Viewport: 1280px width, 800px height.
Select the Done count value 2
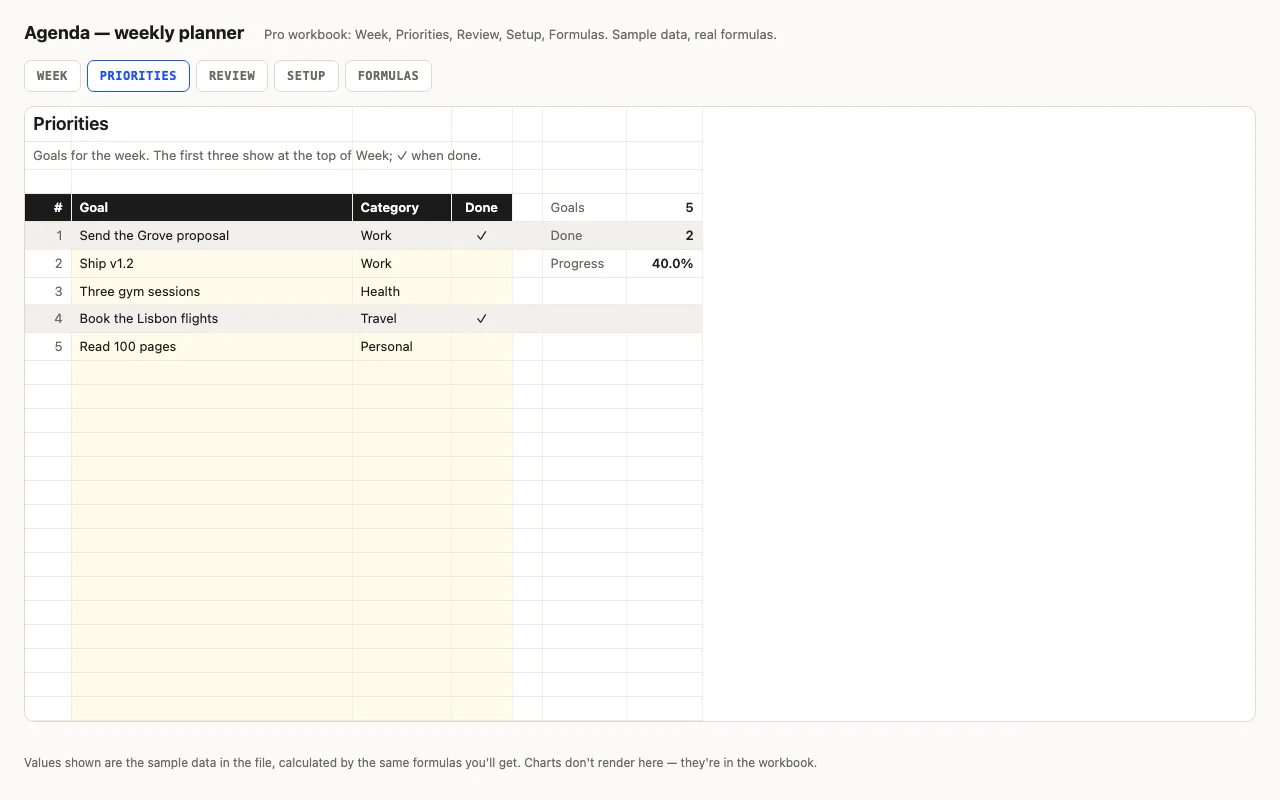[x=665, y=236]
